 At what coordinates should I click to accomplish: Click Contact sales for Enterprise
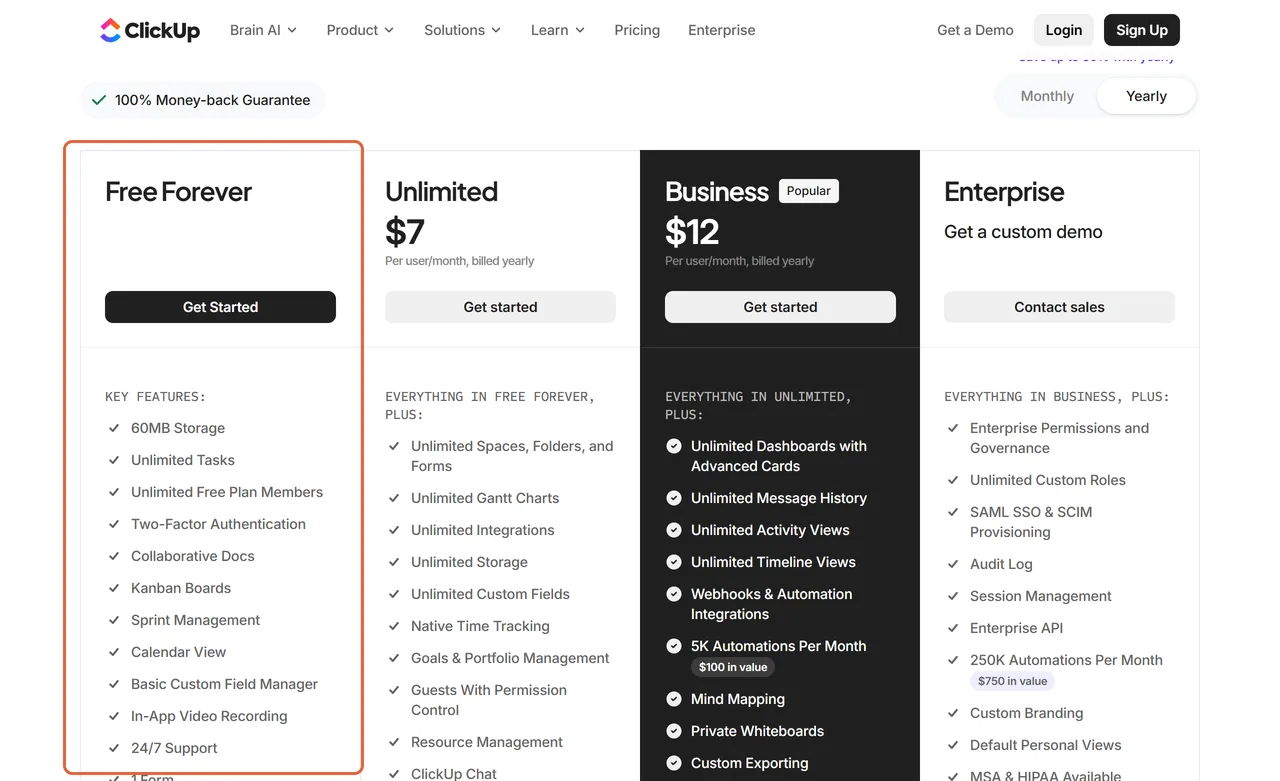pyautogui.click(x=1059, y=307)
